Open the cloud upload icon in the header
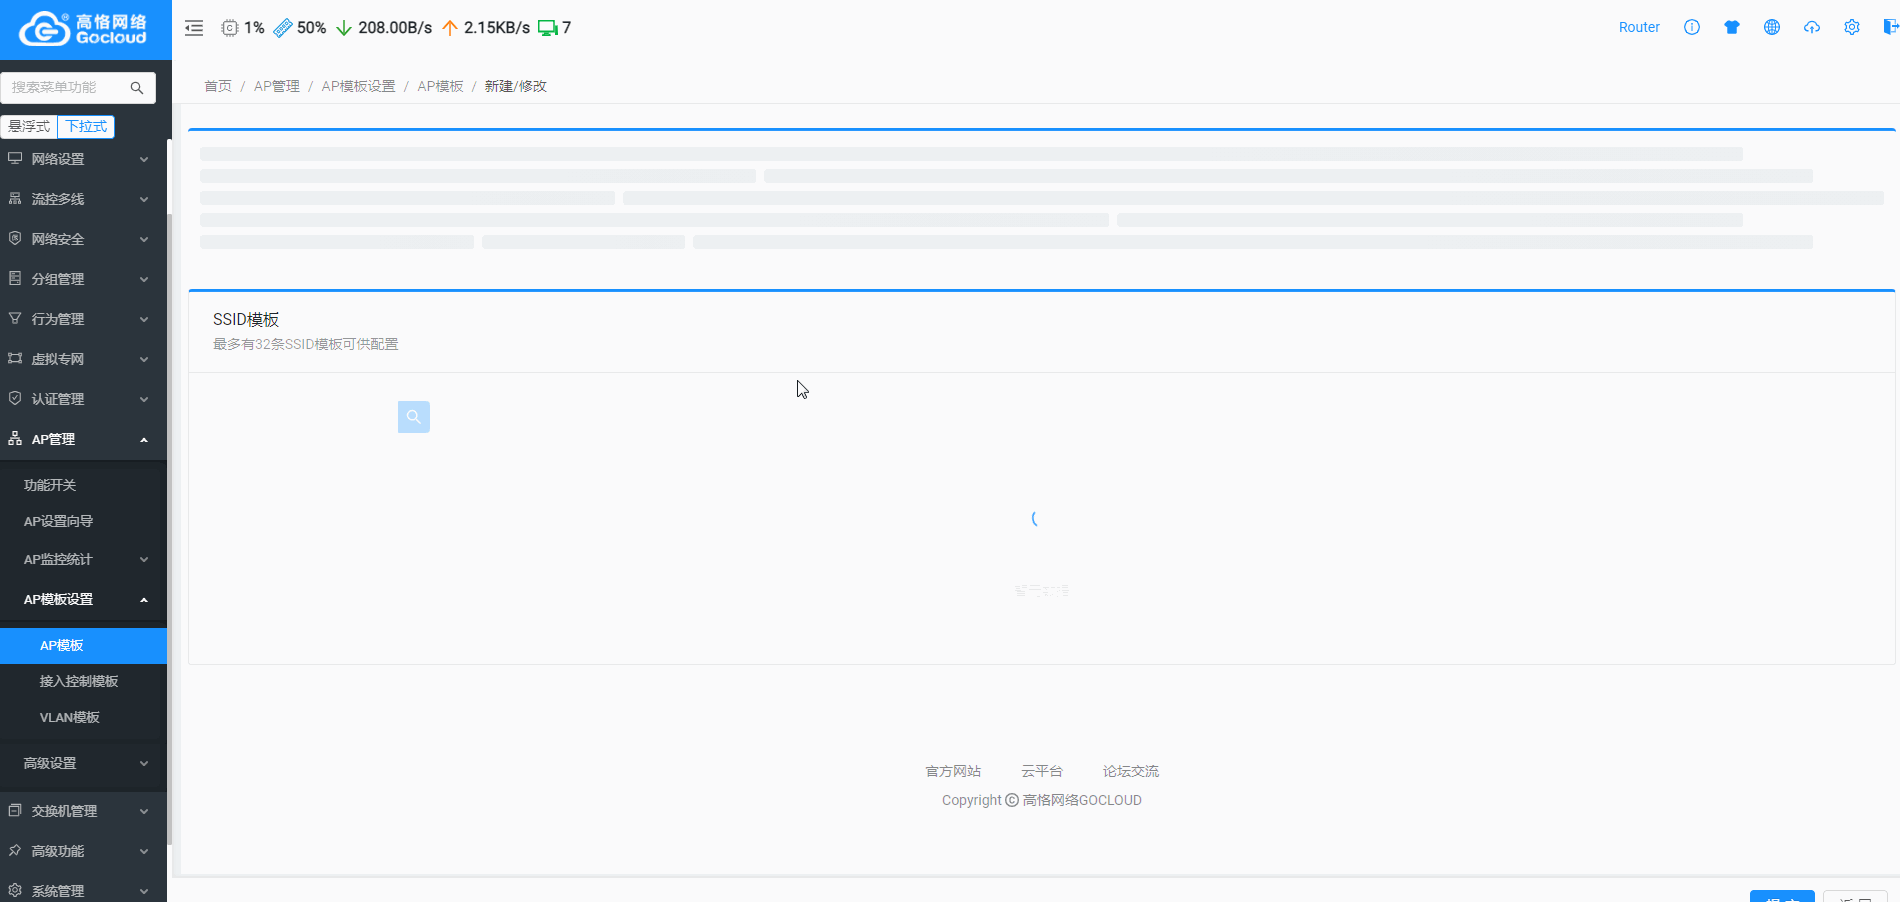 coord(1812,27)
